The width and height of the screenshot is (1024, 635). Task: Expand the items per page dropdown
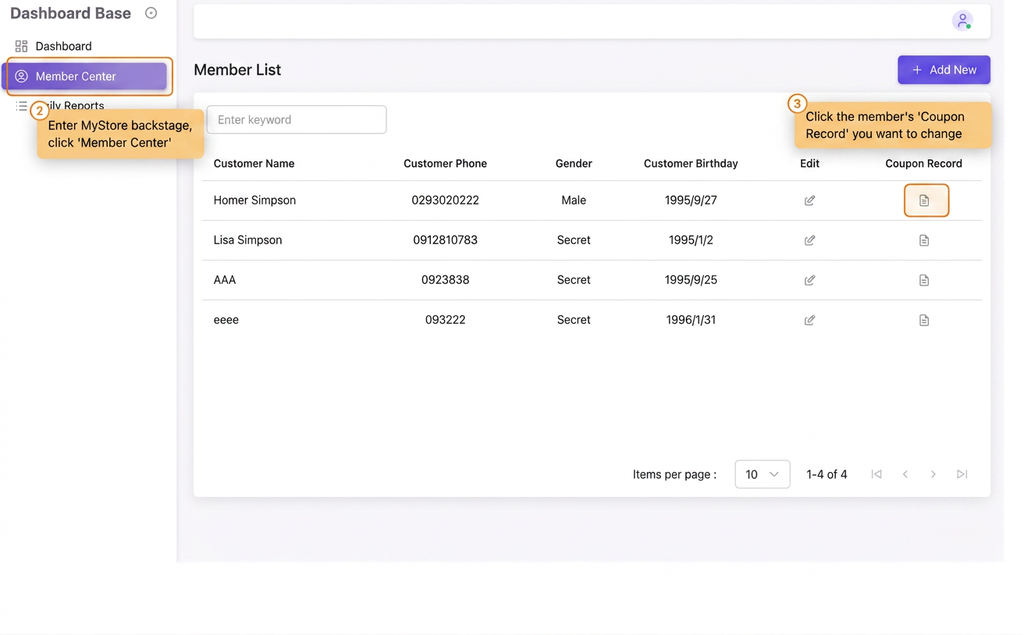coord(762,474)
